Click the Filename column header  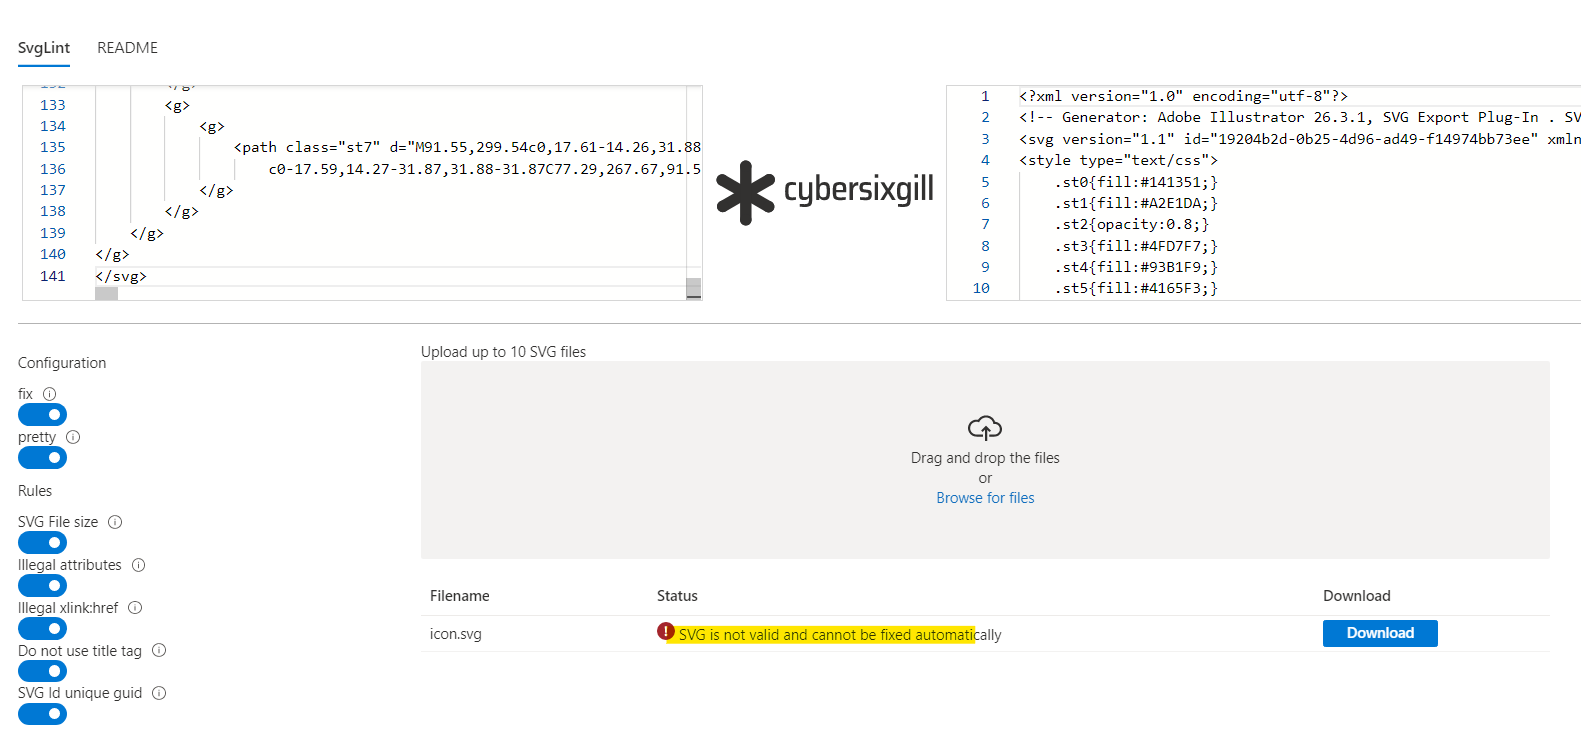[x=460, y=596]
